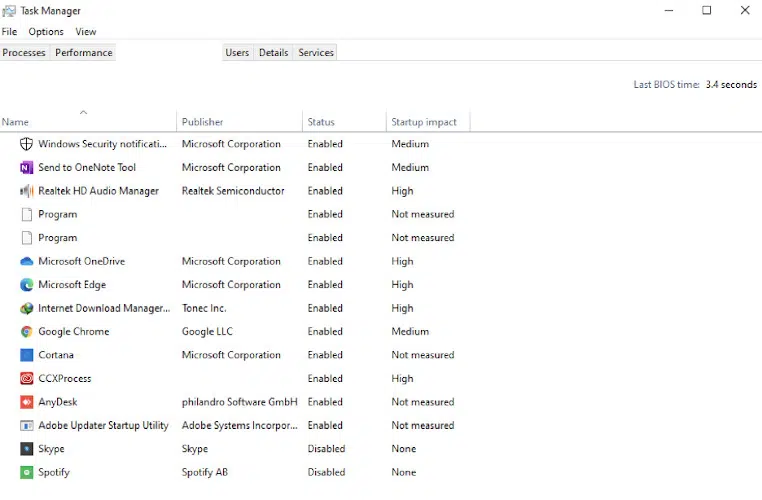Click the Skype startup entry icon

[27, 449]
